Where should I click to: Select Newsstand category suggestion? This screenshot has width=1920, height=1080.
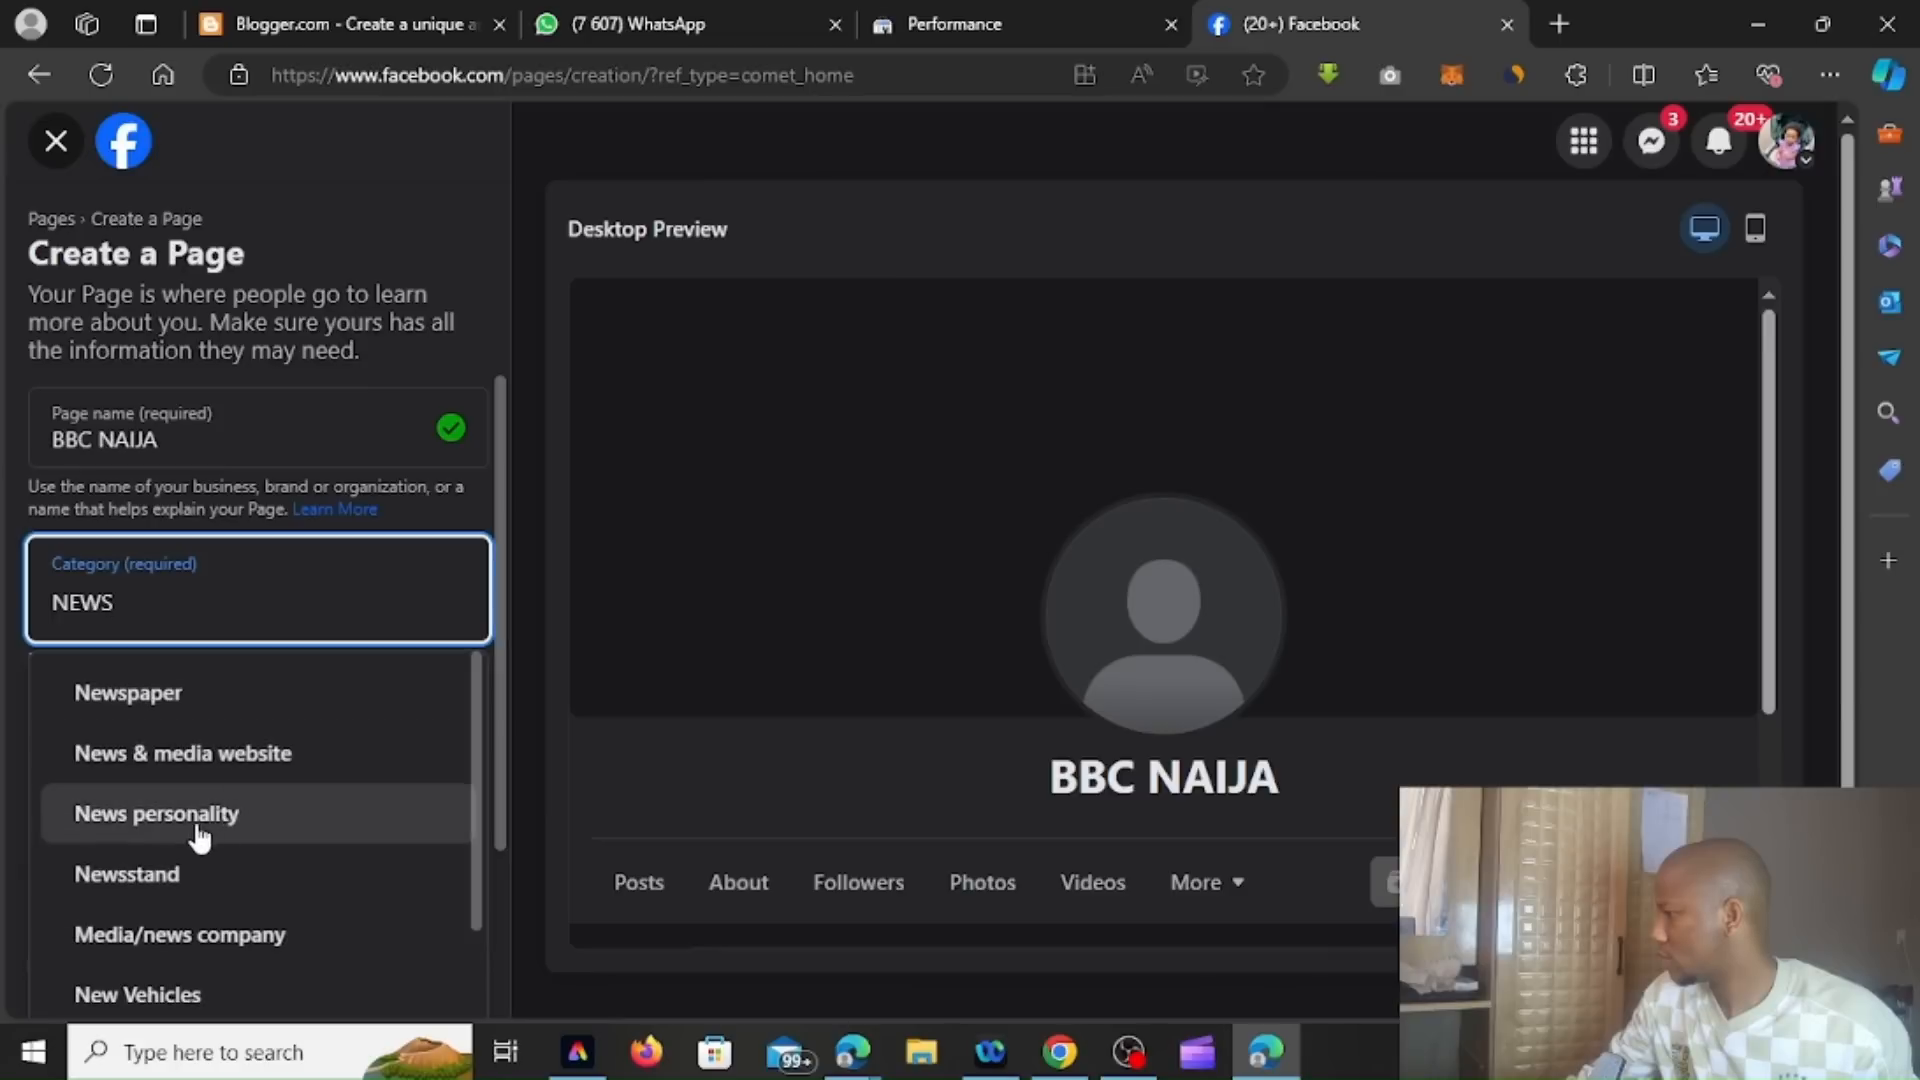coord(254,874)
